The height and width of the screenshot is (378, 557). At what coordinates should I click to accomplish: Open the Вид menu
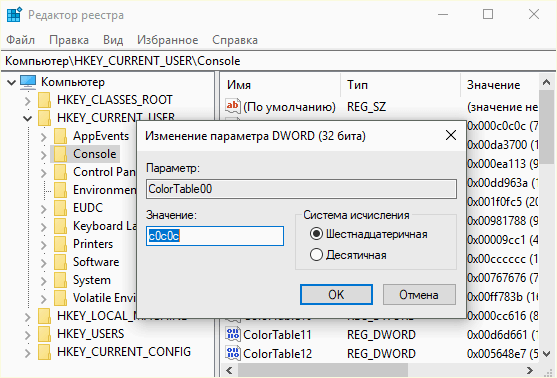(x=113, y=40)
